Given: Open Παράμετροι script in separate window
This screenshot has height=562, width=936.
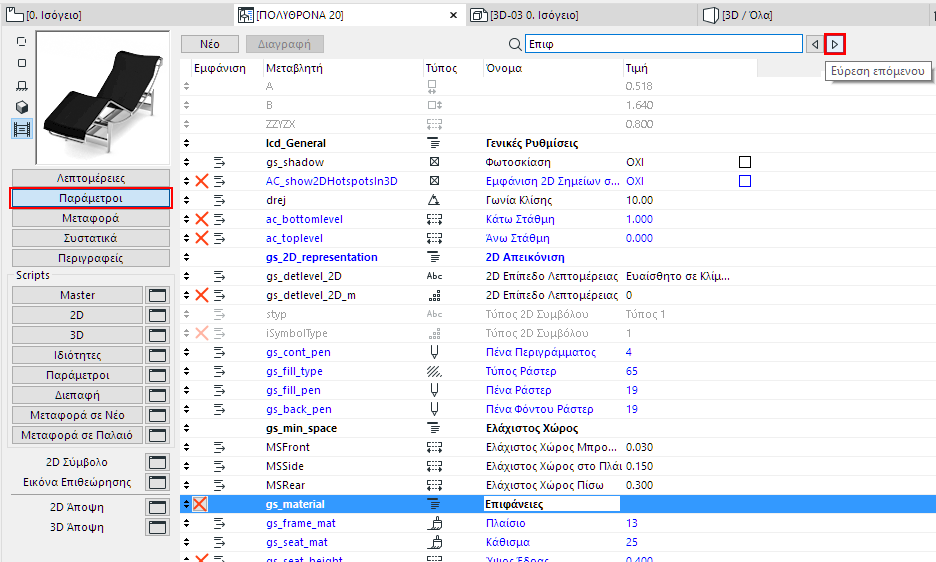Looking at the screenshot, I should [157, 375].
